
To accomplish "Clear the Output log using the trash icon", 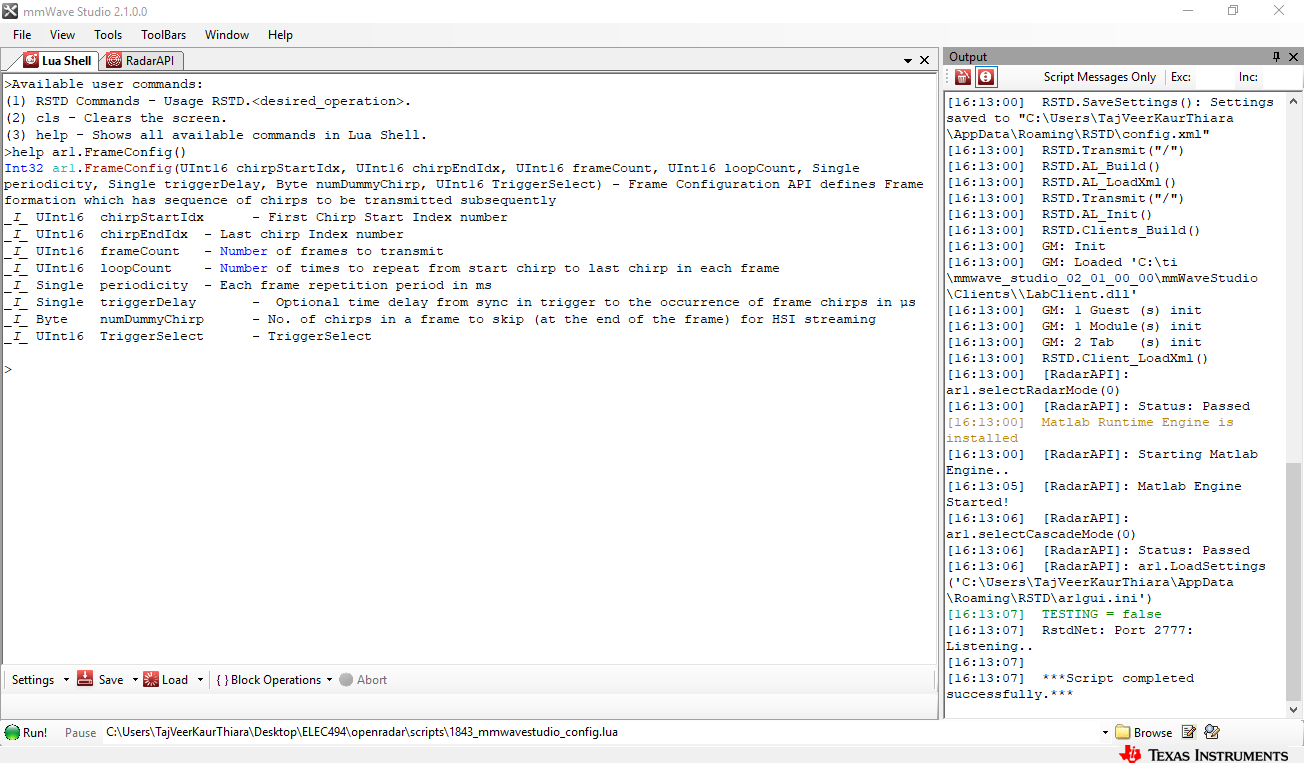I will click(x=960, y=77).
